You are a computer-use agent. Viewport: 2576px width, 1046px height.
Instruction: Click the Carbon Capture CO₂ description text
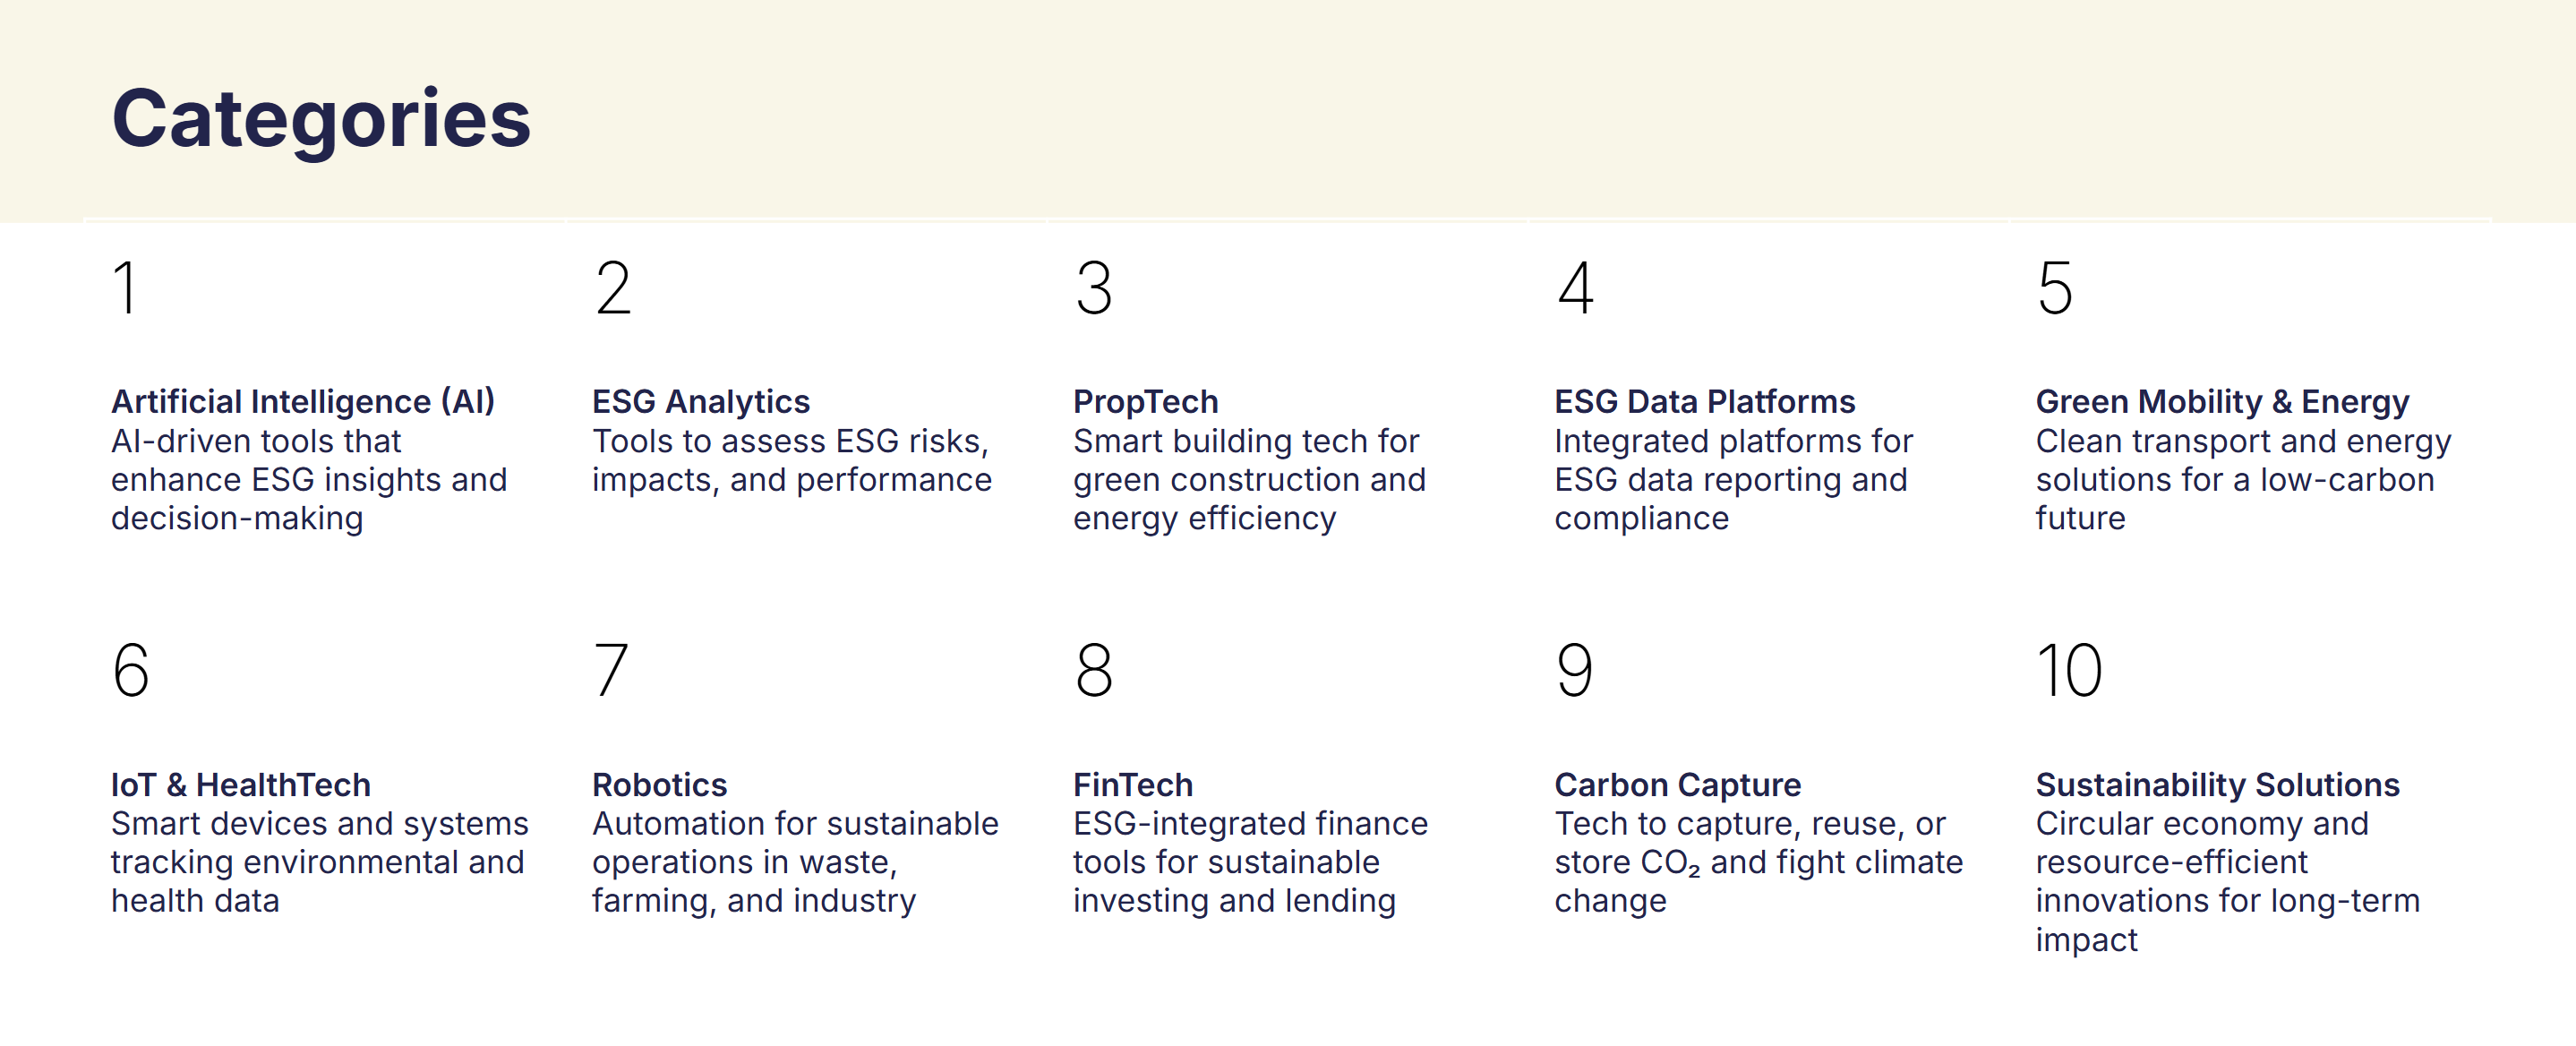tap(1759, 862)
